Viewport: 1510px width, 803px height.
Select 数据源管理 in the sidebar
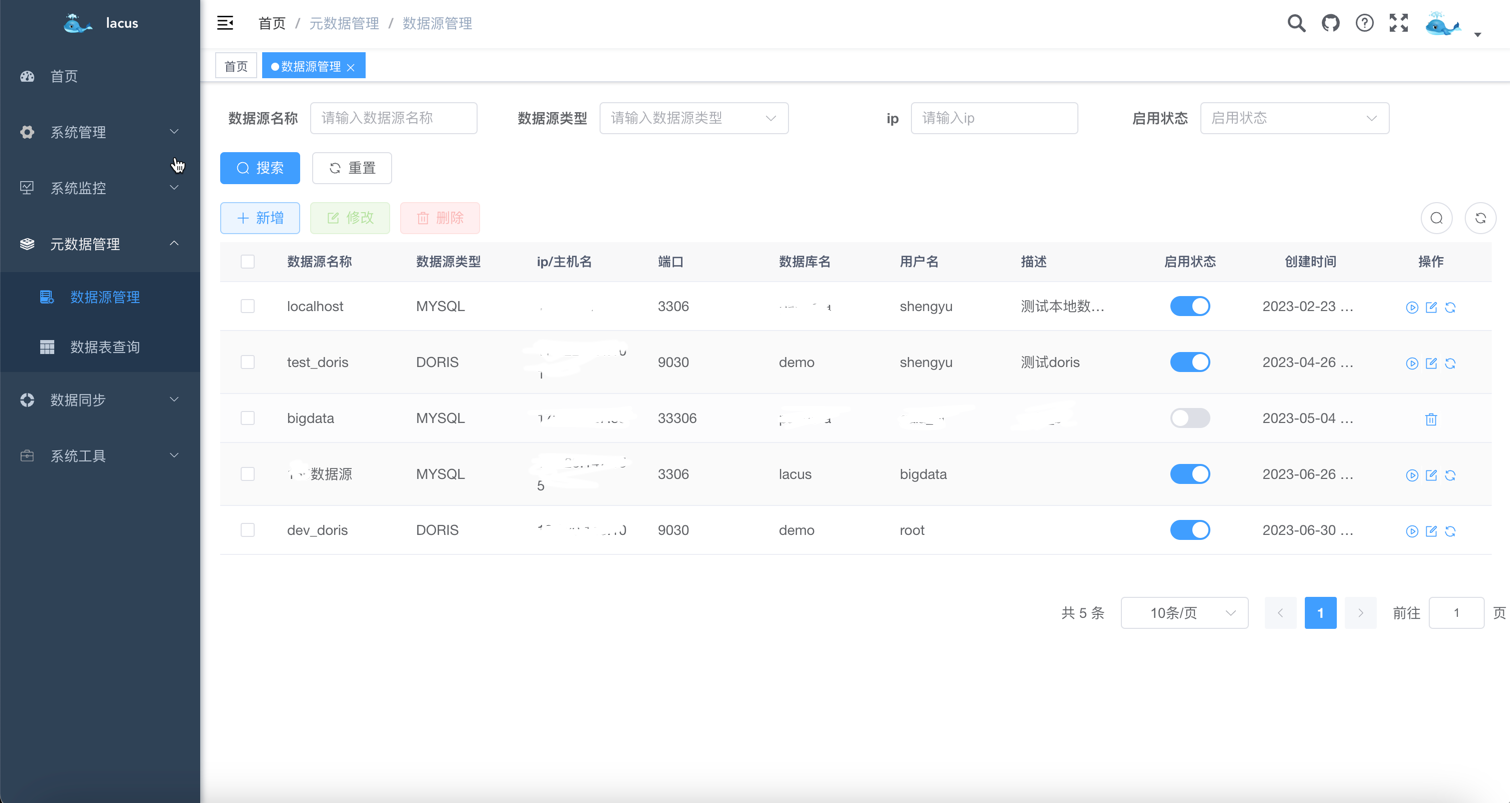pos(100,297)
